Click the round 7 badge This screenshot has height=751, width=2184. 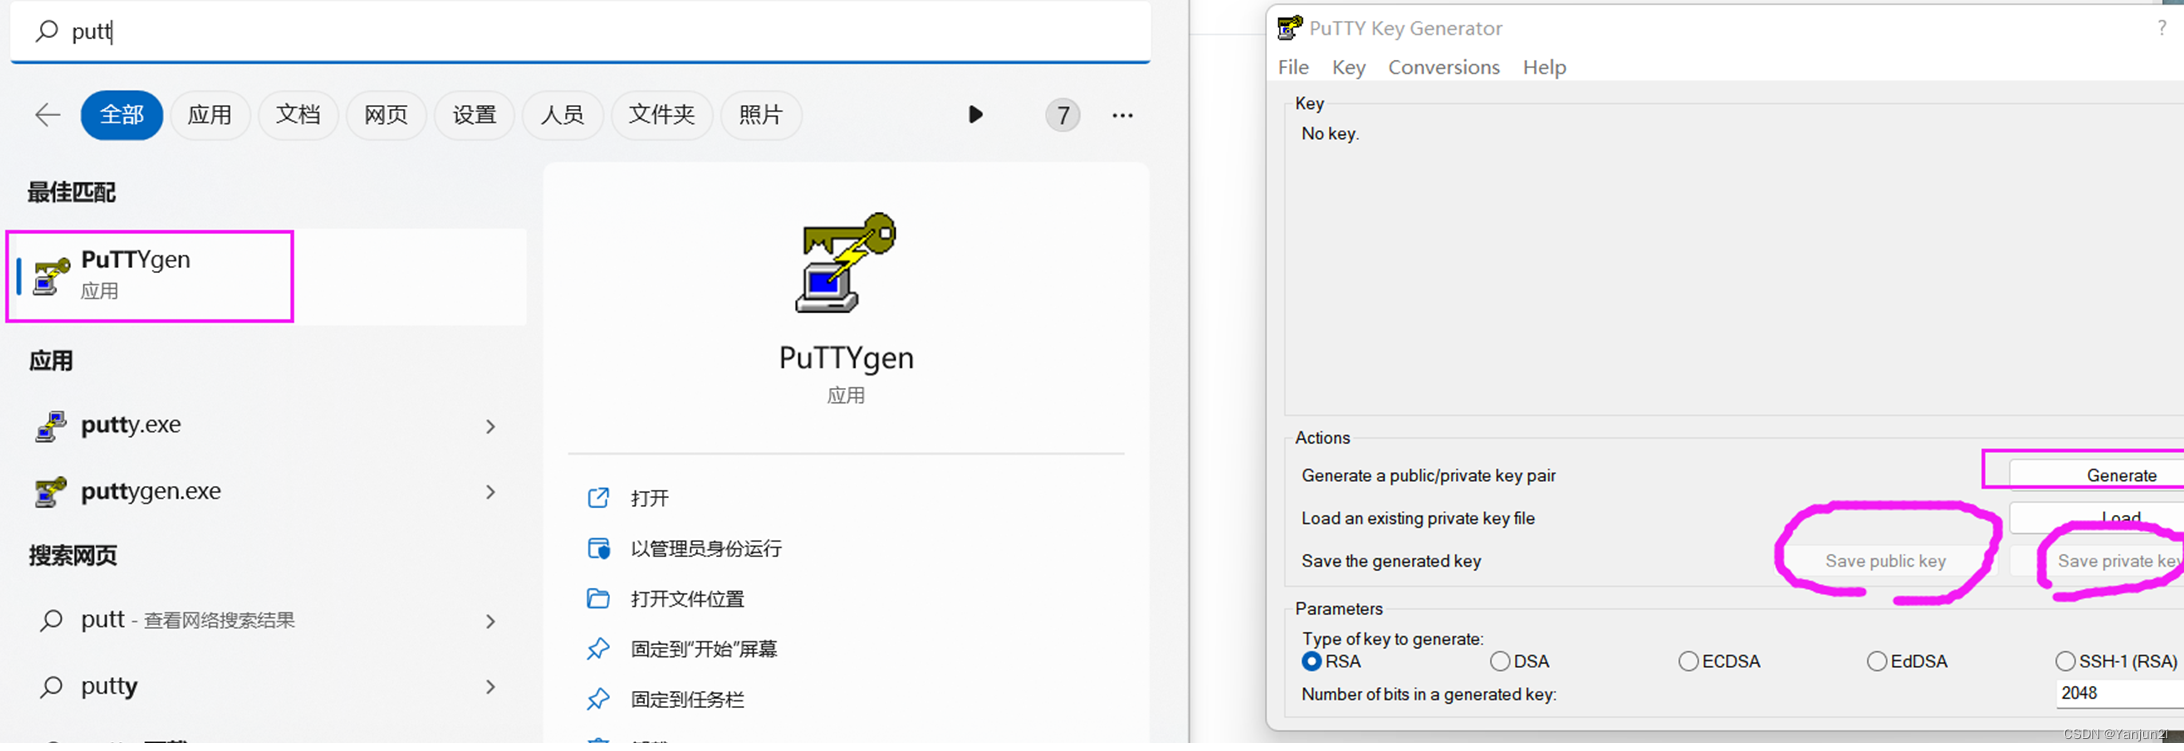(x=1063, y=116)
